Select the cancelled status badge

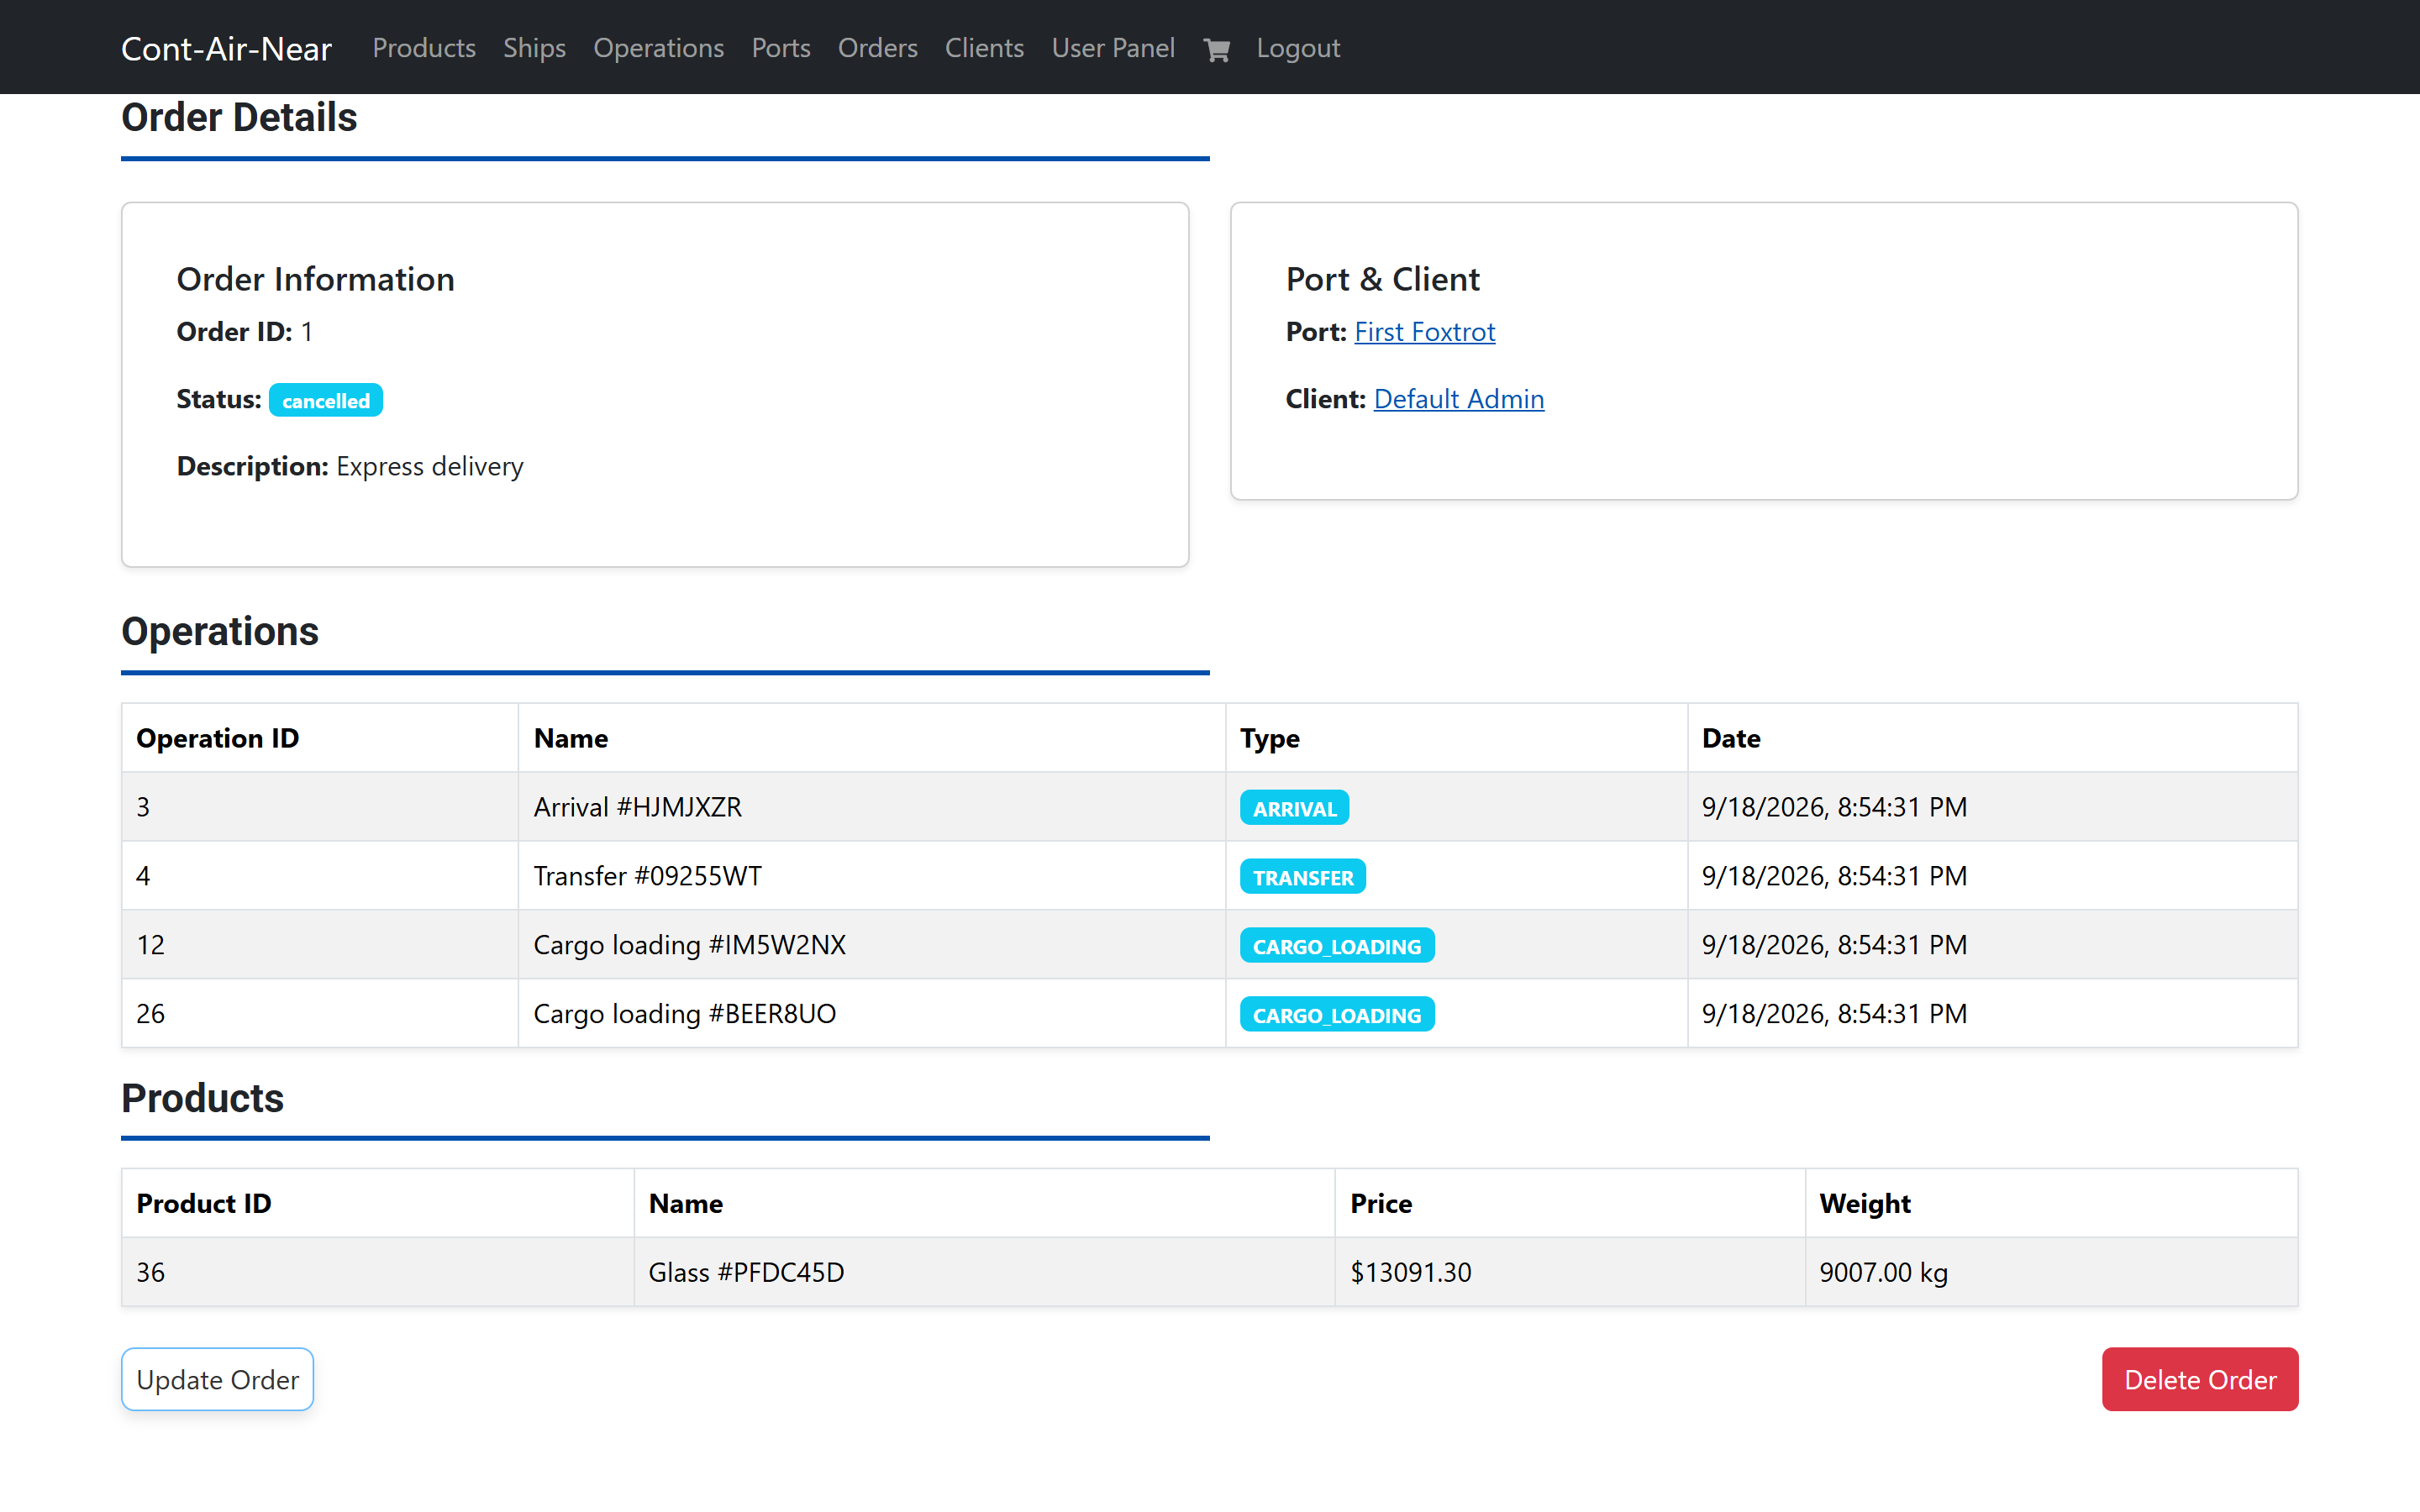tap(326, 400)
